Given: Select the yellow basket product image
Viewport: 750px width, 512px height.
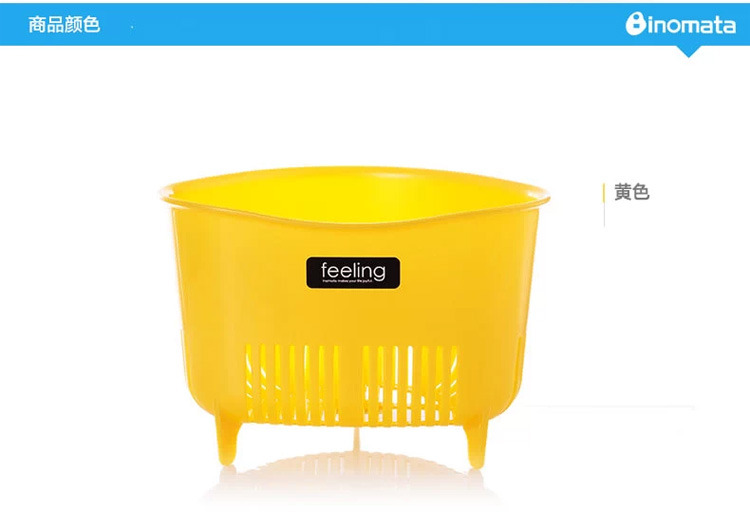Looking at the screenshot, I should (354, 316).
